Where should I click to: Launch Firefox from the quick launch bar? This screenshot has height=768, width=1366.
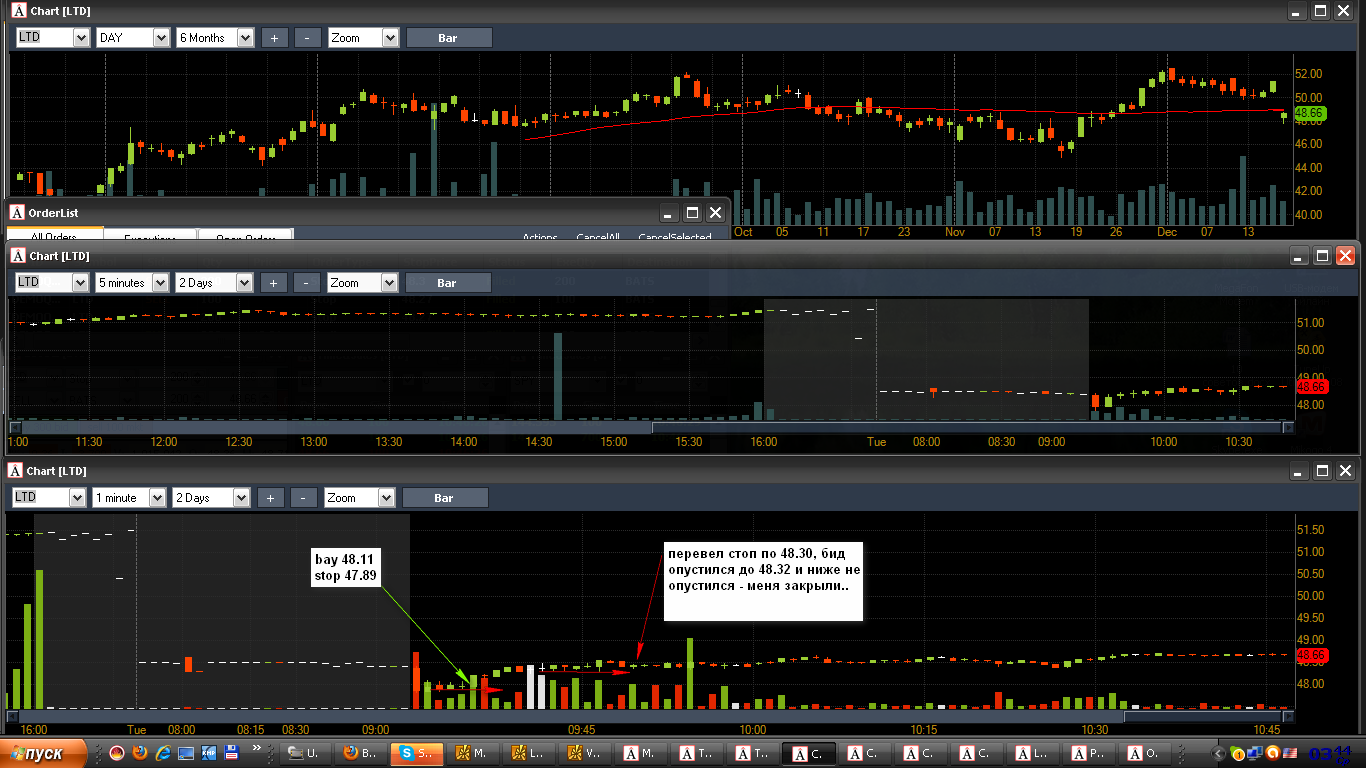[x=139, y=752]
